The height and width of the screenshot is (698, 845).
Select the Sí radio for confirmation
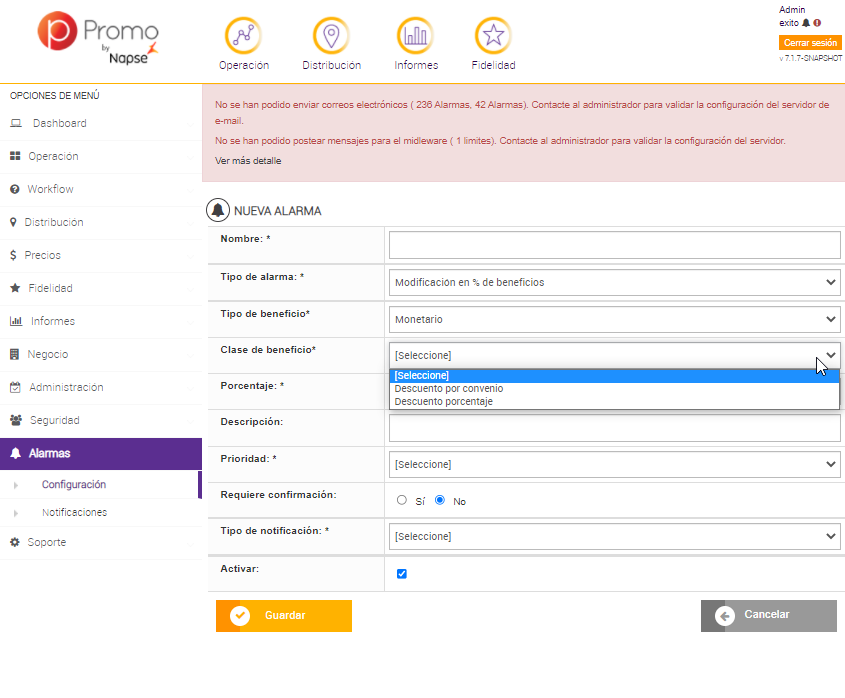click(402, 500)
